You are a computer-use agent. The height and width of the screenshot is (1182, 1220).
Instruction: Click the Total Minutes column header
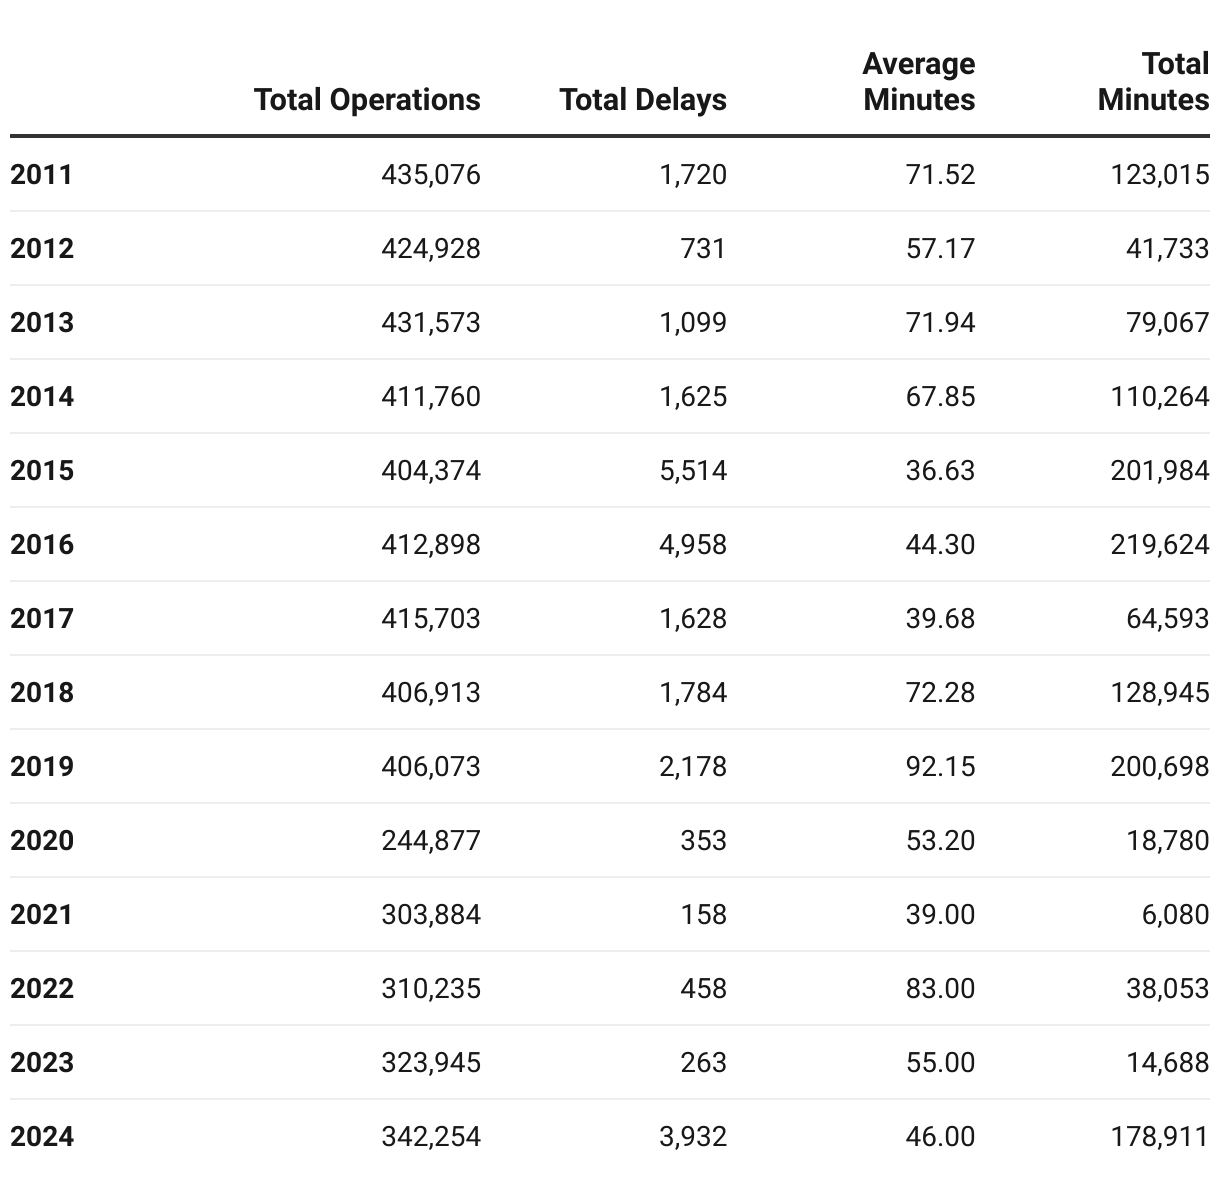tap(1153, 82)
